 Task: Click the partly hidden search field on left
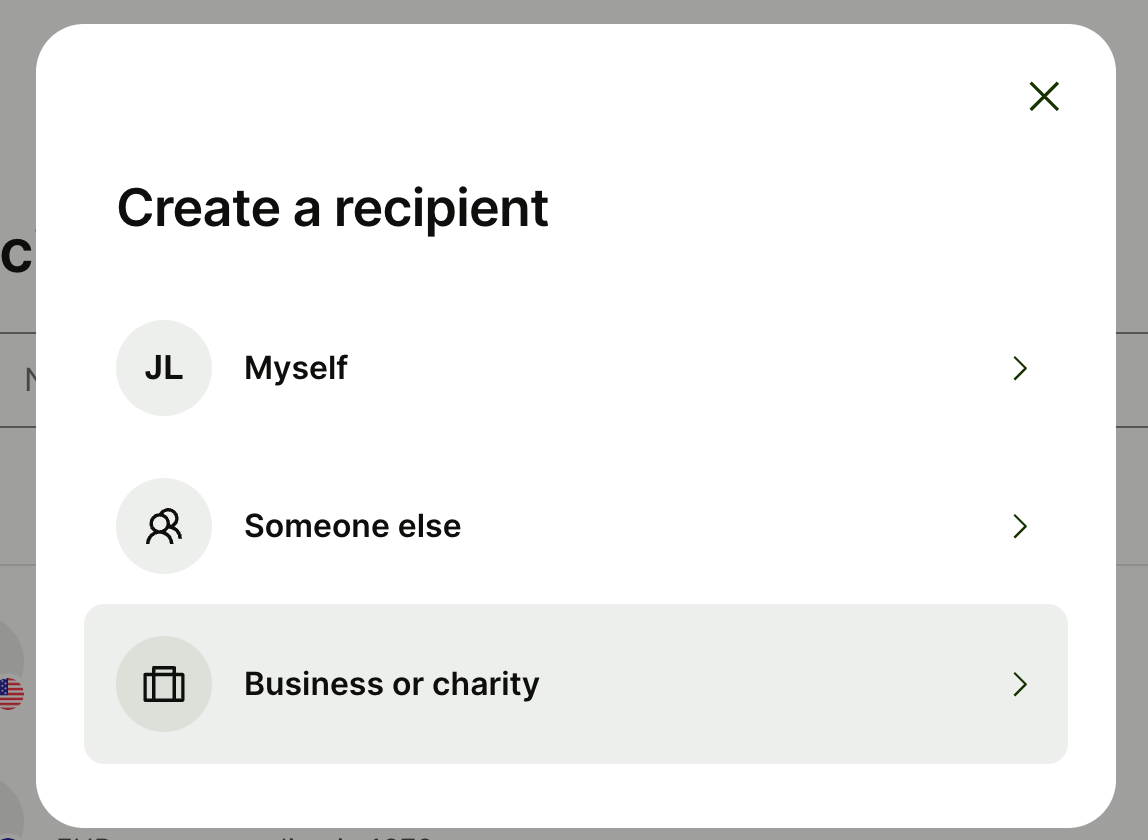18,379
